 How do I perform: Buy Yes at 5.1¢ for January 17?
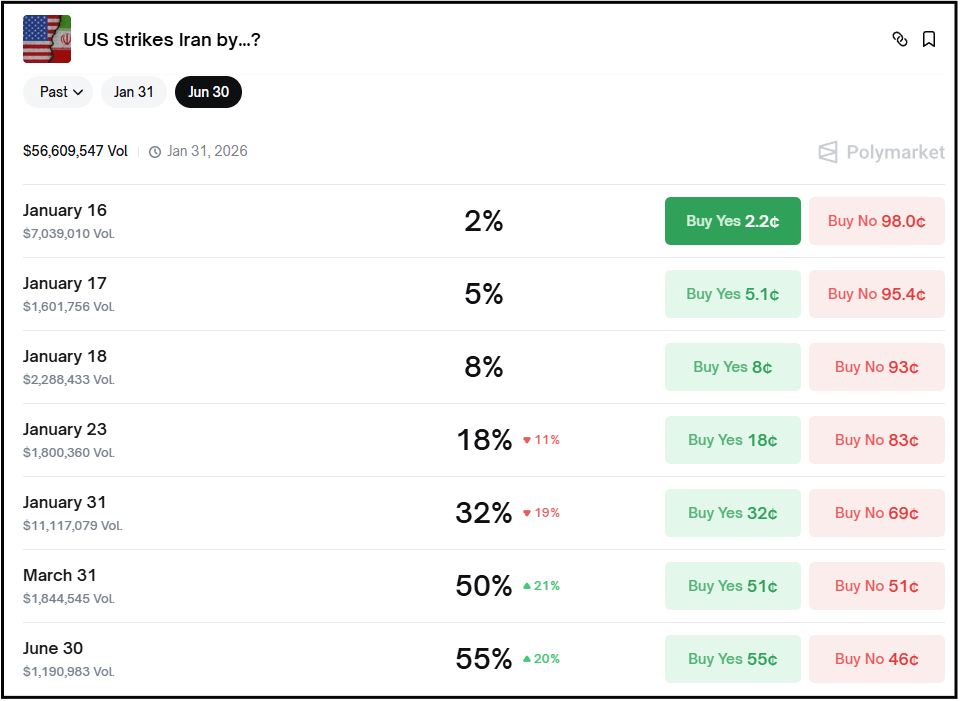click(732, 294)
